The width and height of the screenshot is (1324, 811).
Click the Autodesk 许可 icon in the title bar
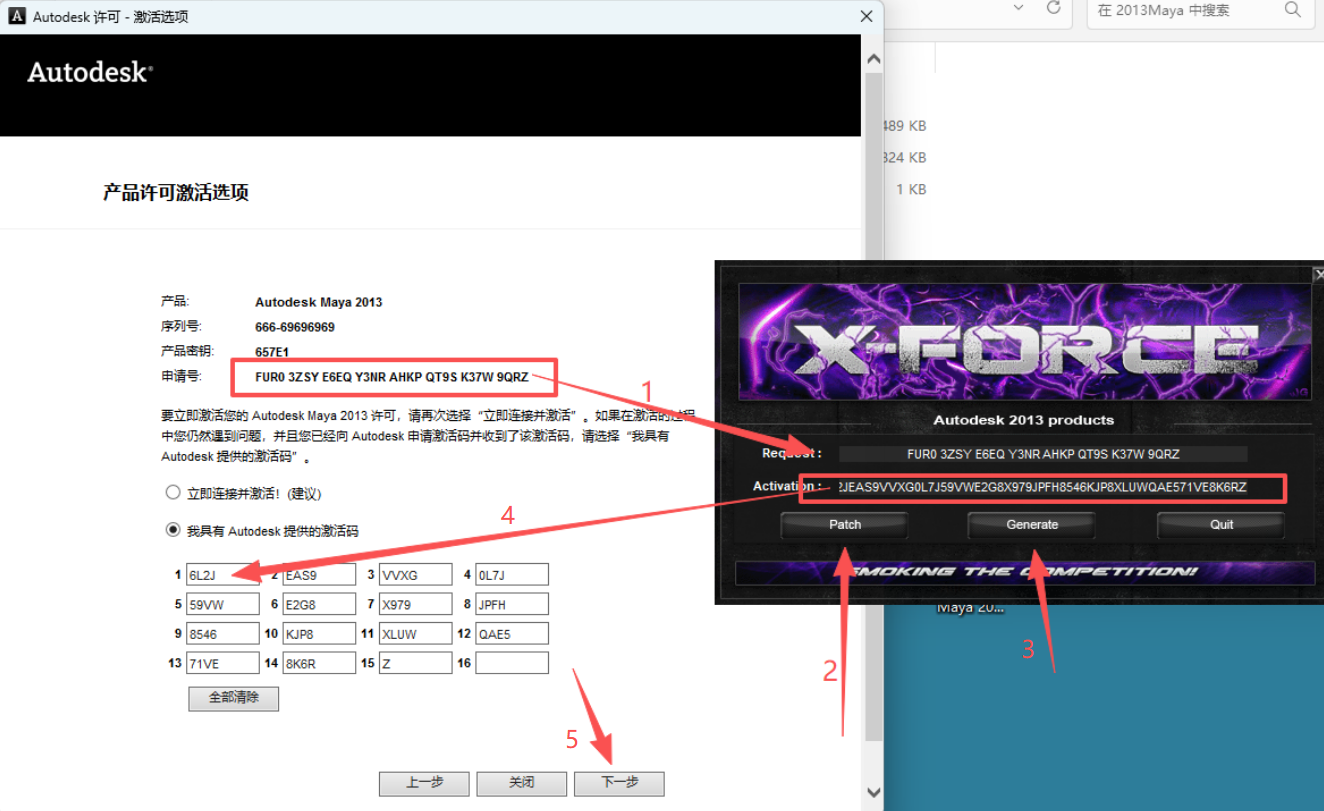(16, 15)
